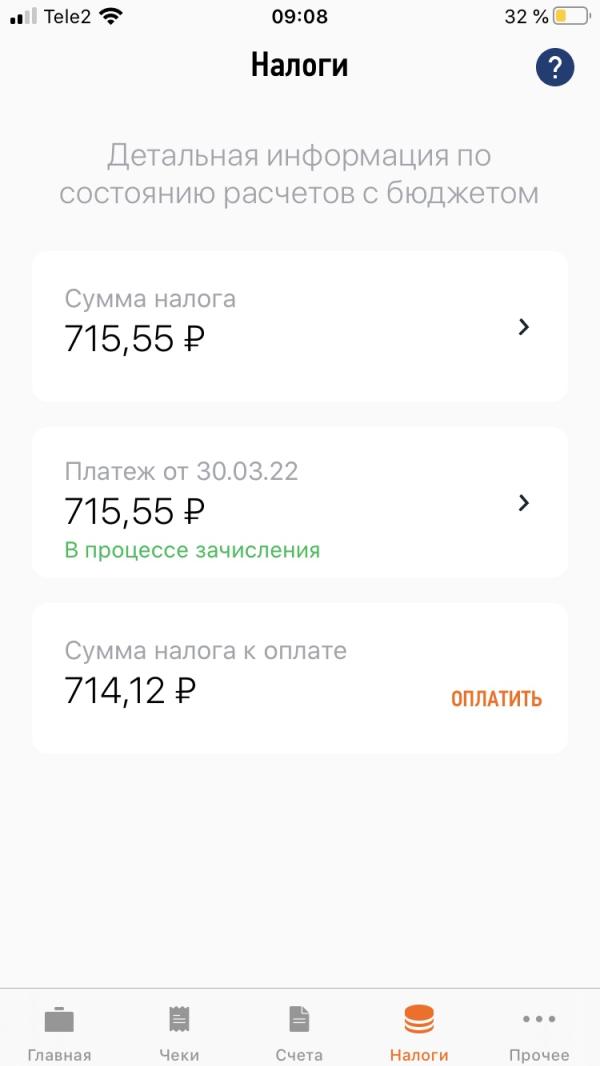
Task: Tap the Сумма налога к оплате card
Action: tap(300, 678)
